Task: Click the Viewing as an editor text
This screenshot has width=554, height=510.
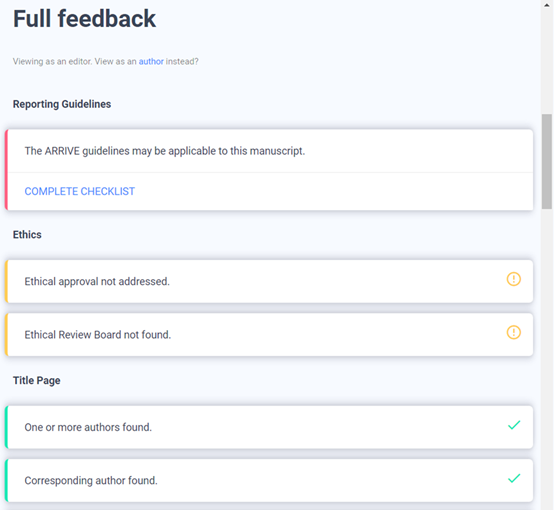Action: tap(52, 61)
